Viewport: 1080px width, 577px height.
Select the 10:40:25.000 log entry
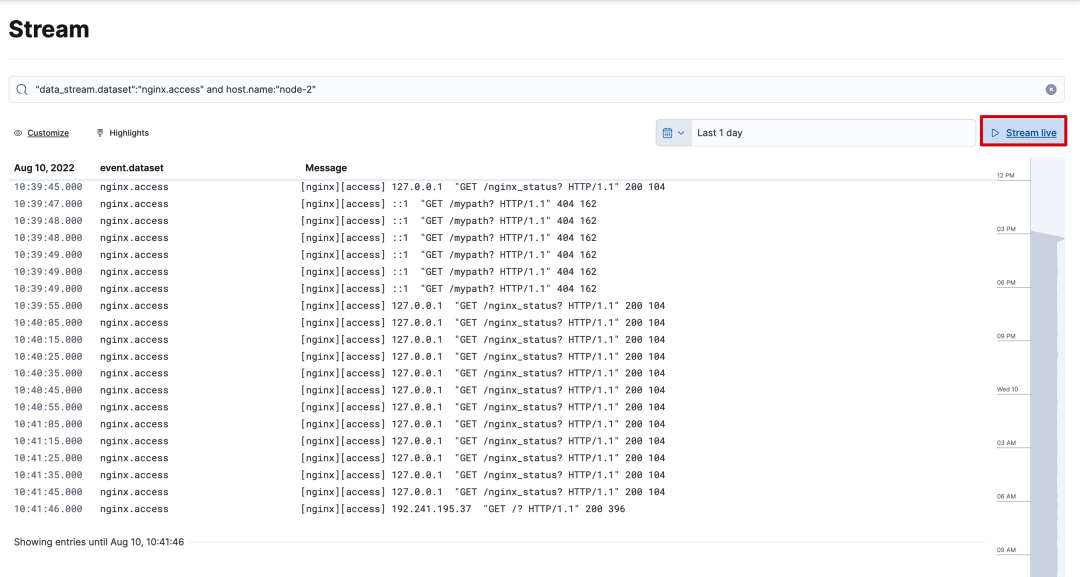pos(498,357)
